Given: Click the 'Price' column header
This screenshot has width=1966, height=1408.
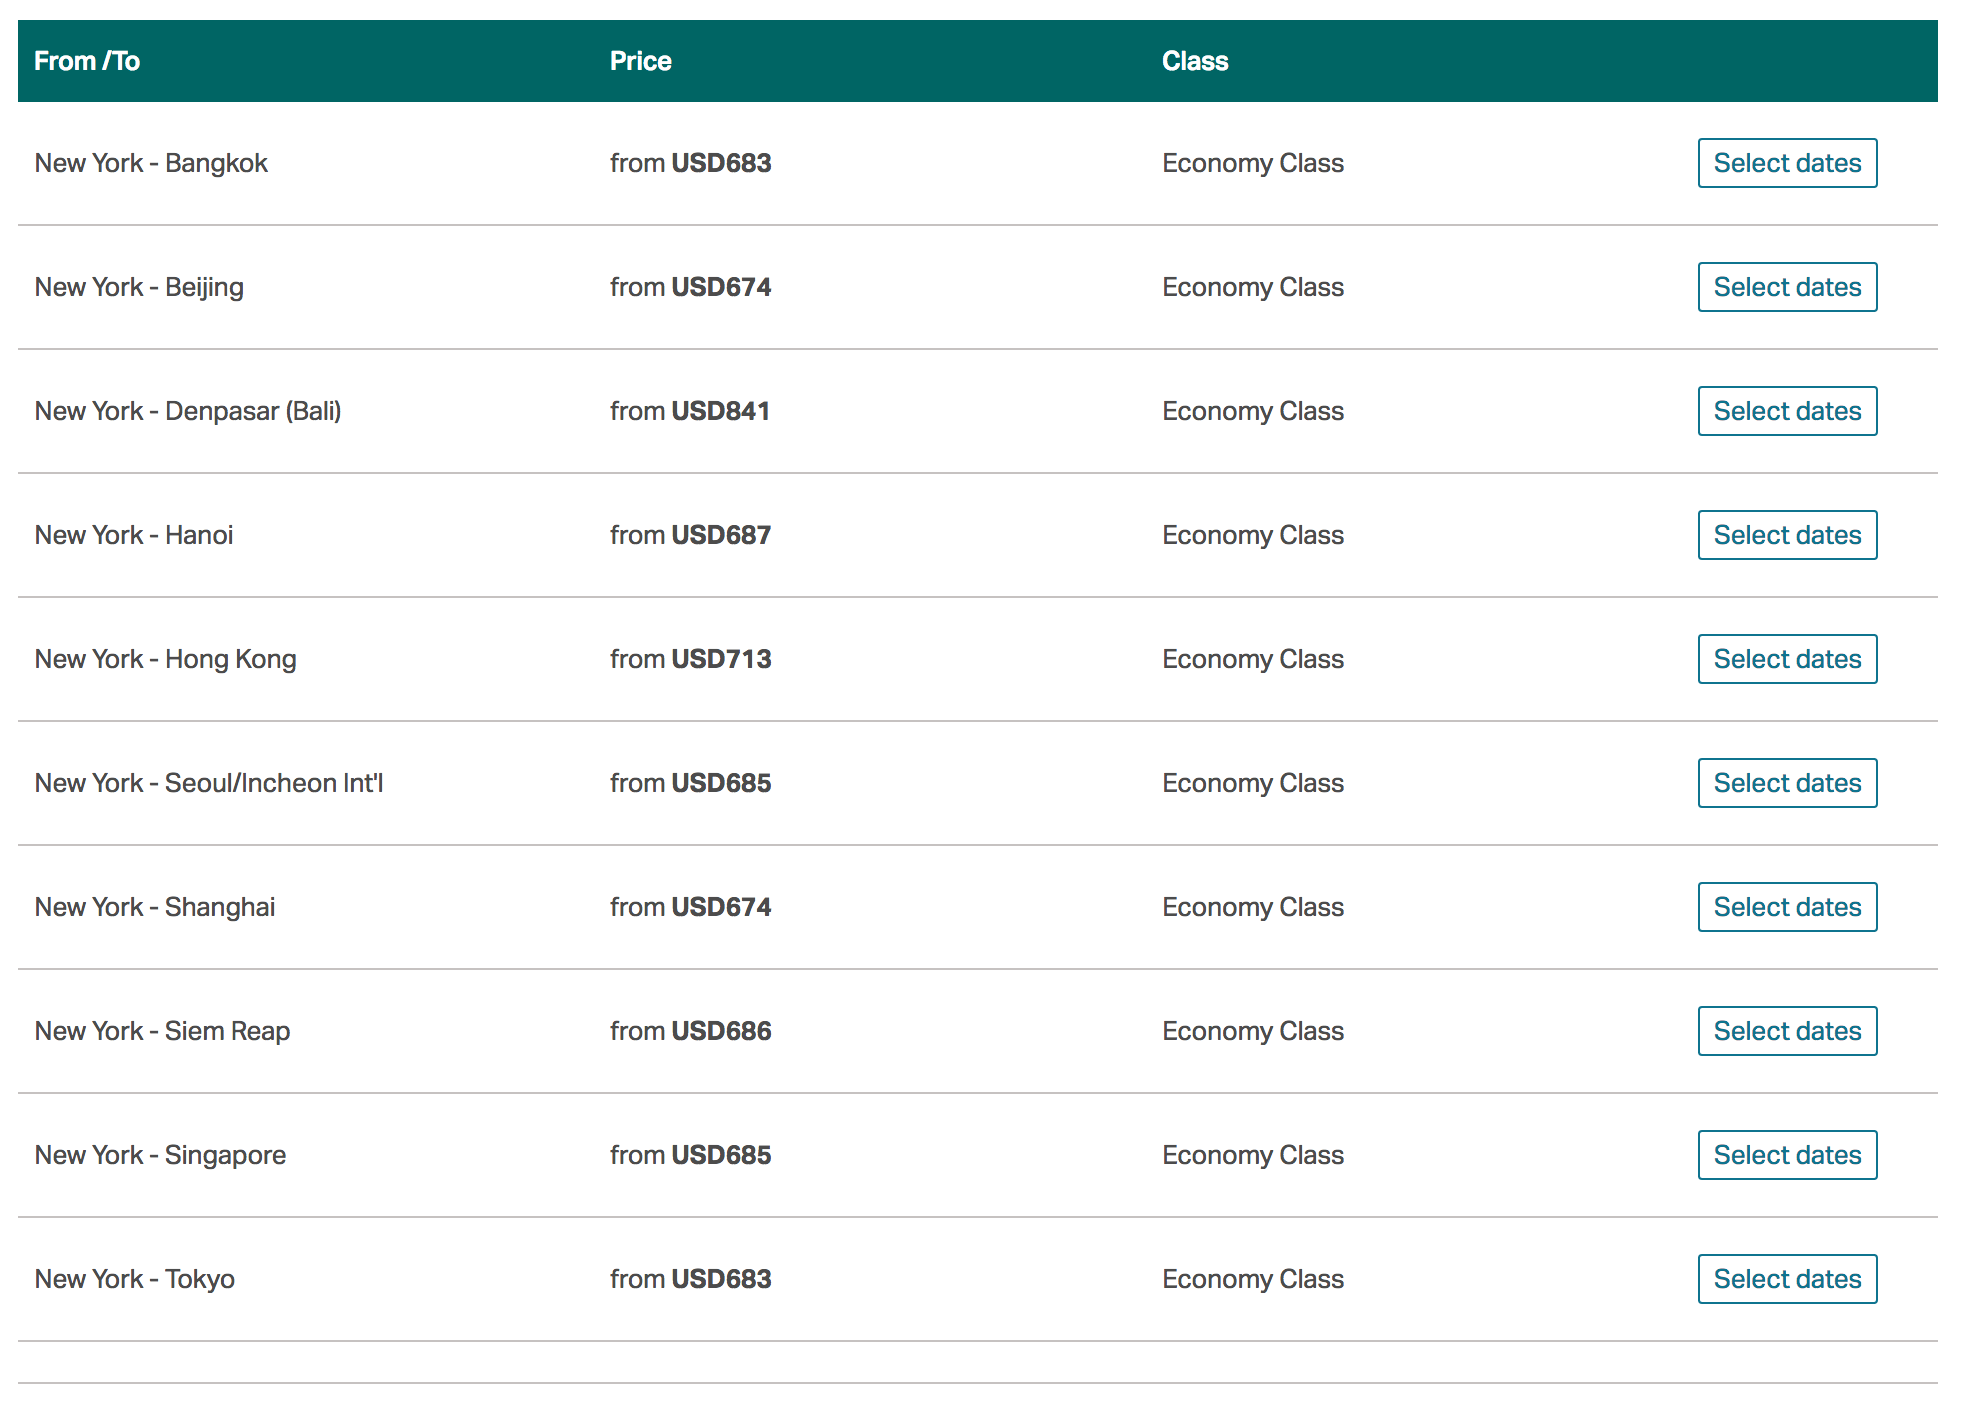Looking at the screenshot, I should coord(641,61).
